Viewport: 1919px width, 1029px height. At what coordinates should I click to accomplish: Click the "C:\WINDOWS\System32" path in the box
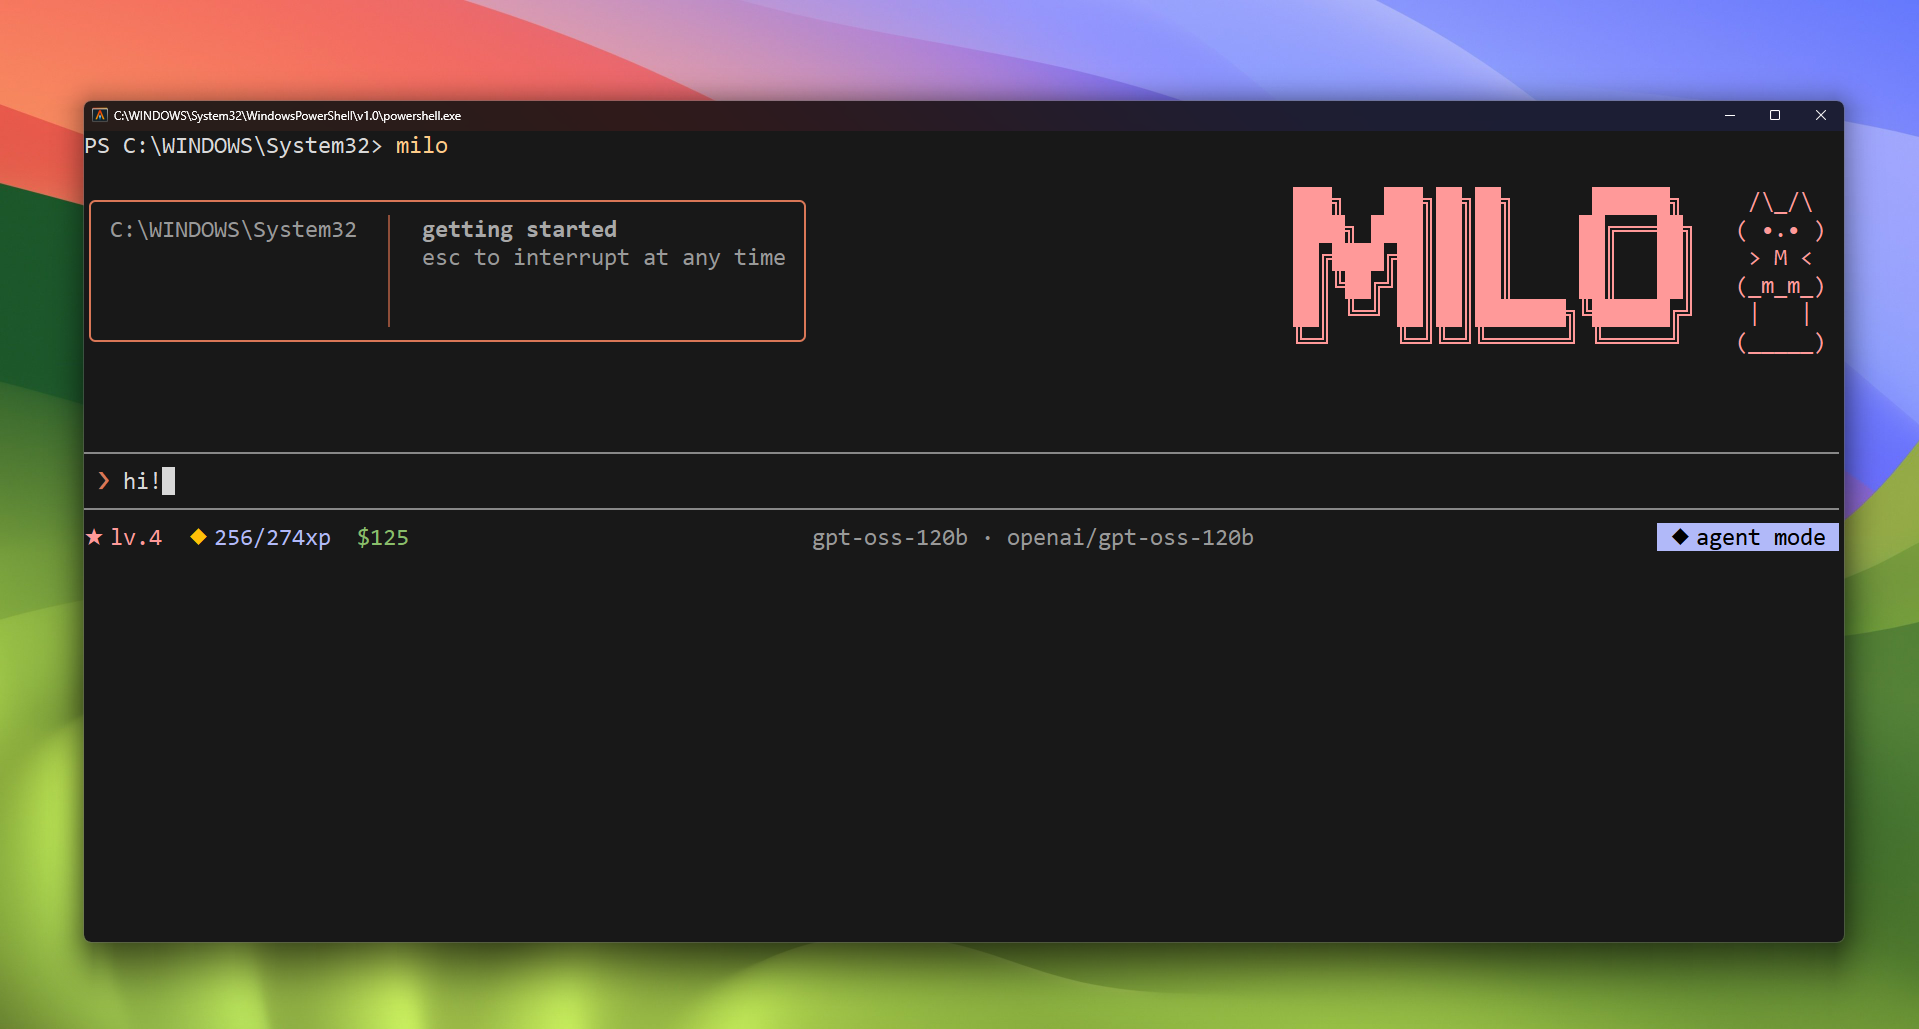tap(233, 229)
